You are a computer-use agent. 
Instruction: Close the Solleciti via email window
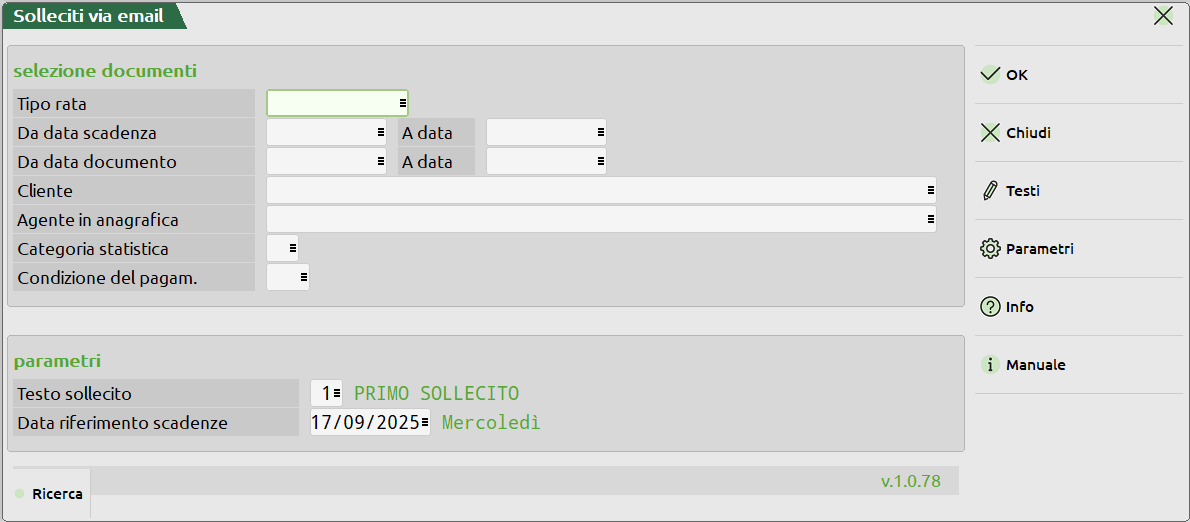(1163, 15)
